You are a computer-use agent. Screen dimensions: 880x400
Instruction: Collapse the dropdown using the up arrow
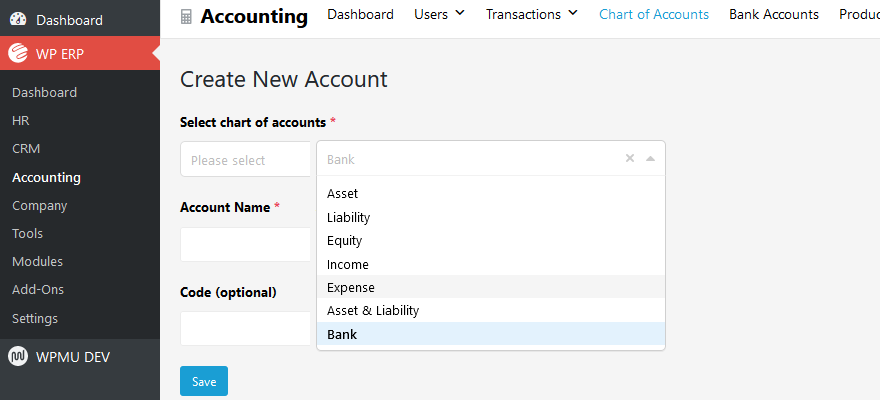click(650, 159)
